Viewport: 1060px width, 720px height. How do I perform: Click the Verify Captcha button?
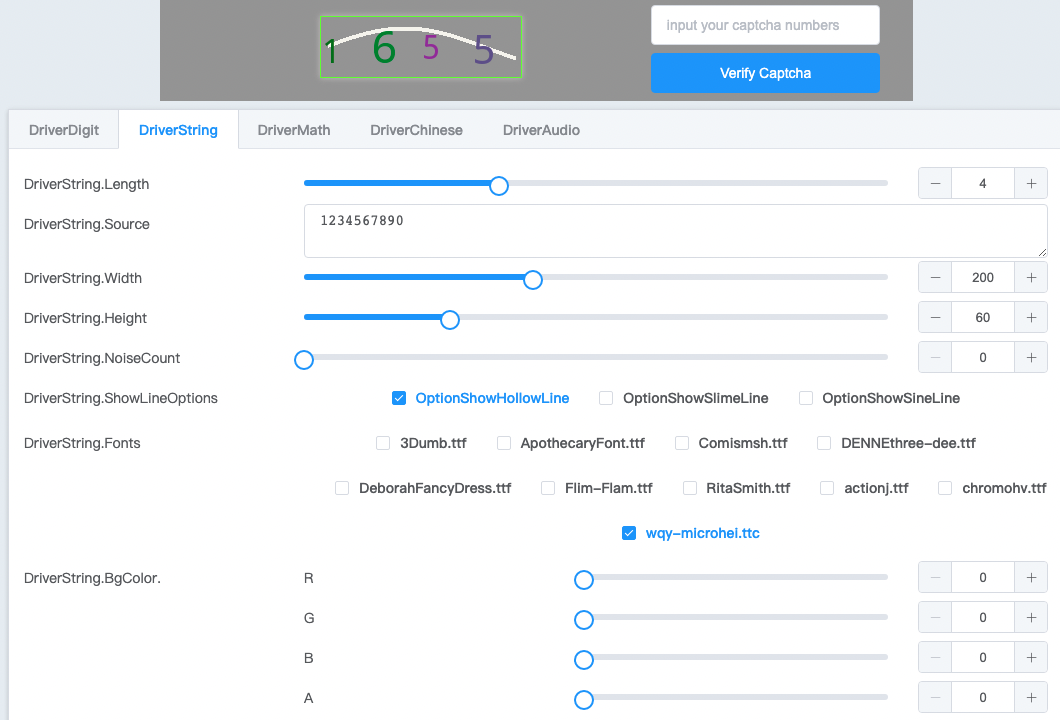pyautogui.click(x=765, y=73)
